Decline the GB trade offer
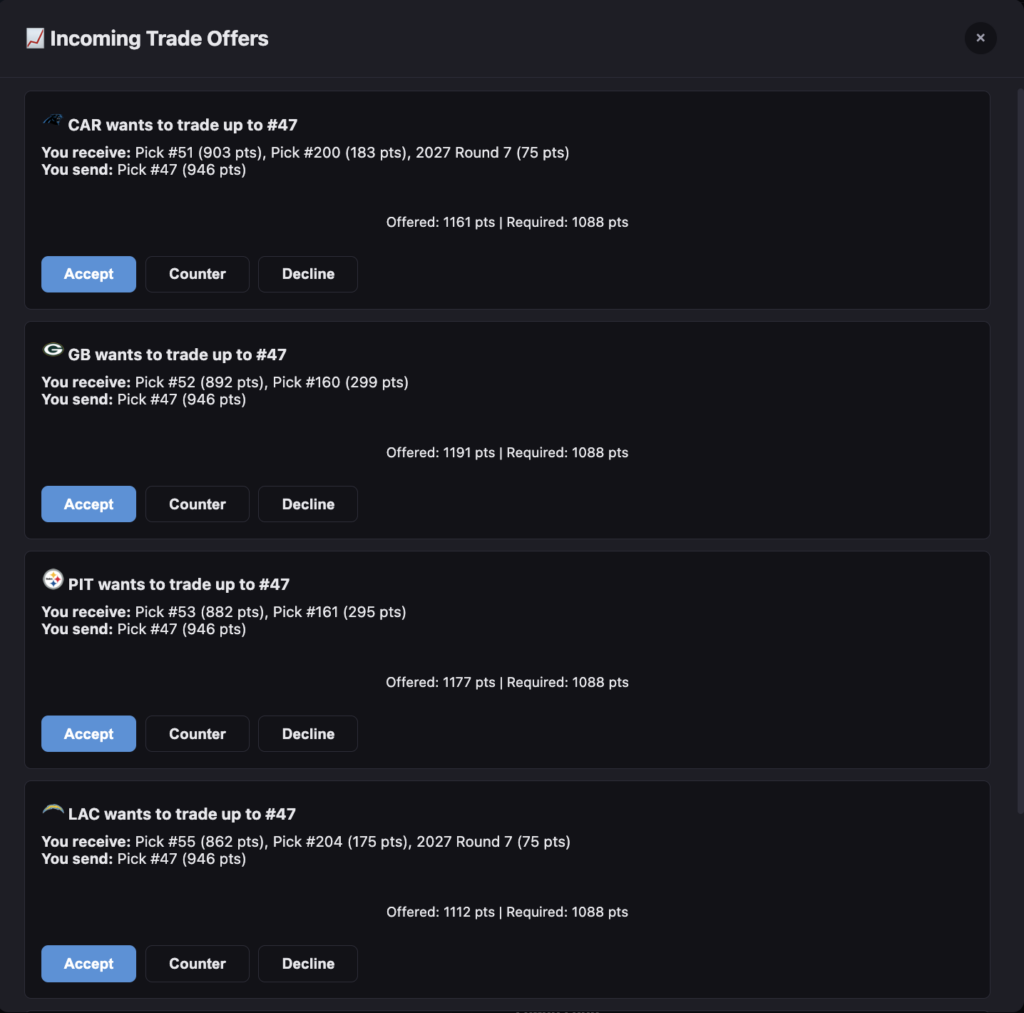Viewport: 1024px width, 1013px height. point(308,504)
